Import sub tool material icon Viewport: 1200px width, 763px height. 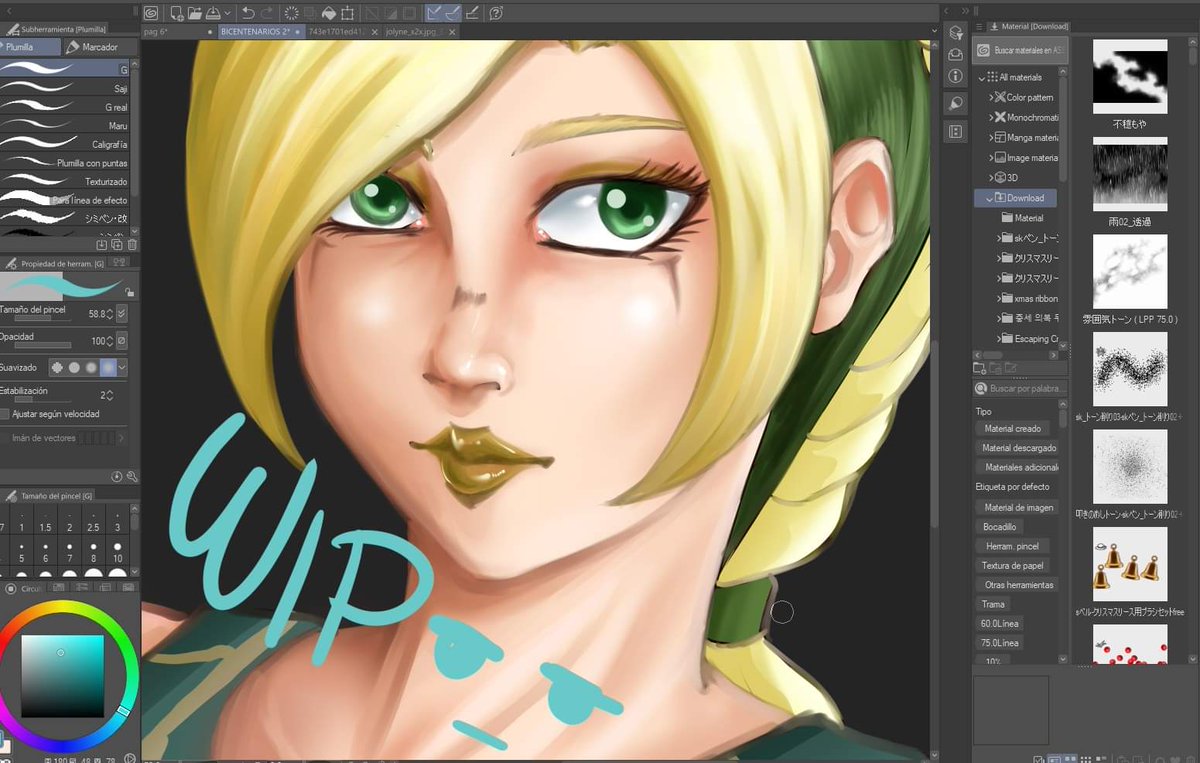point(102,244)
